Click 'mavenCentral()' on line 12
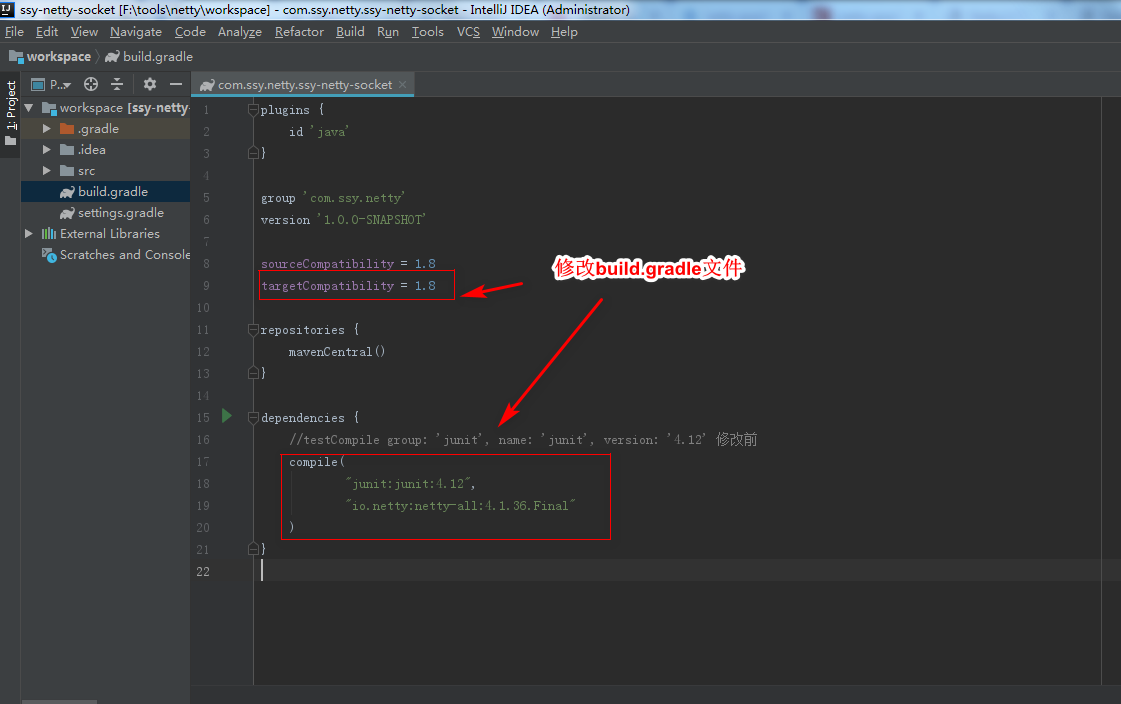The image size is (1121, 704). click(337, 352)
